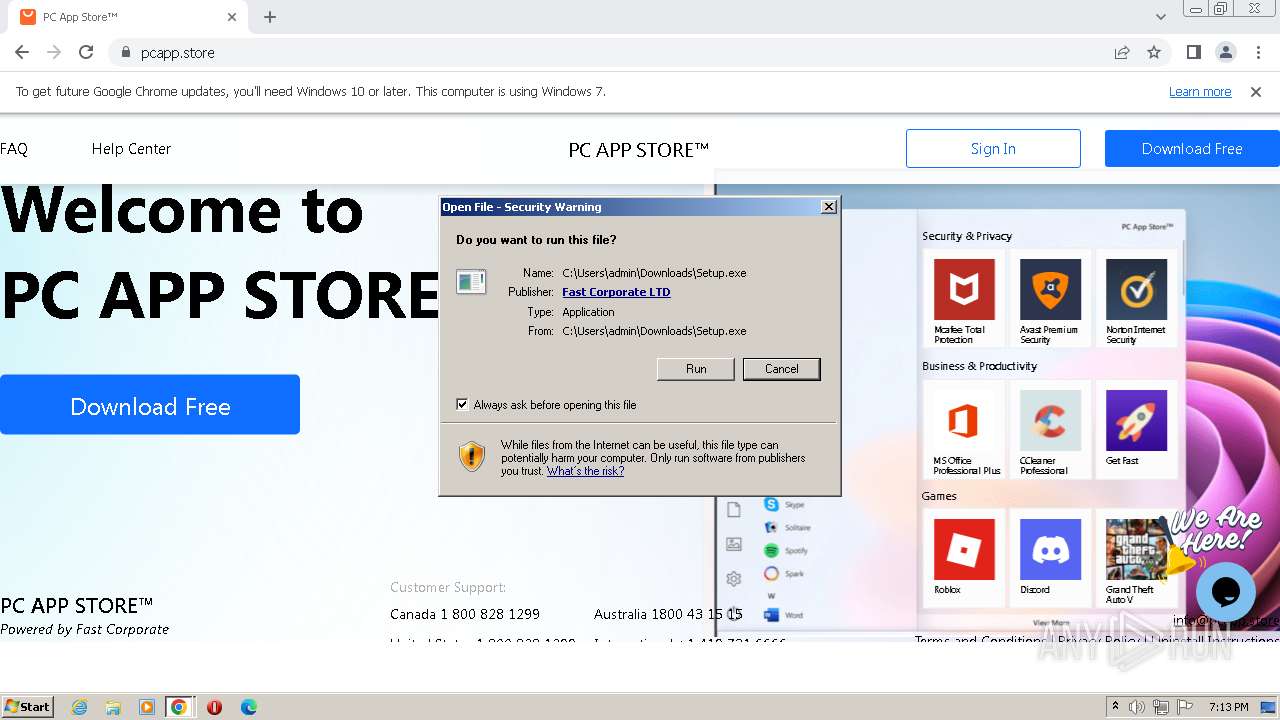Click the What's the risk? link
The width and height of the screenshot is (1280, 720).
click(585, 471)
